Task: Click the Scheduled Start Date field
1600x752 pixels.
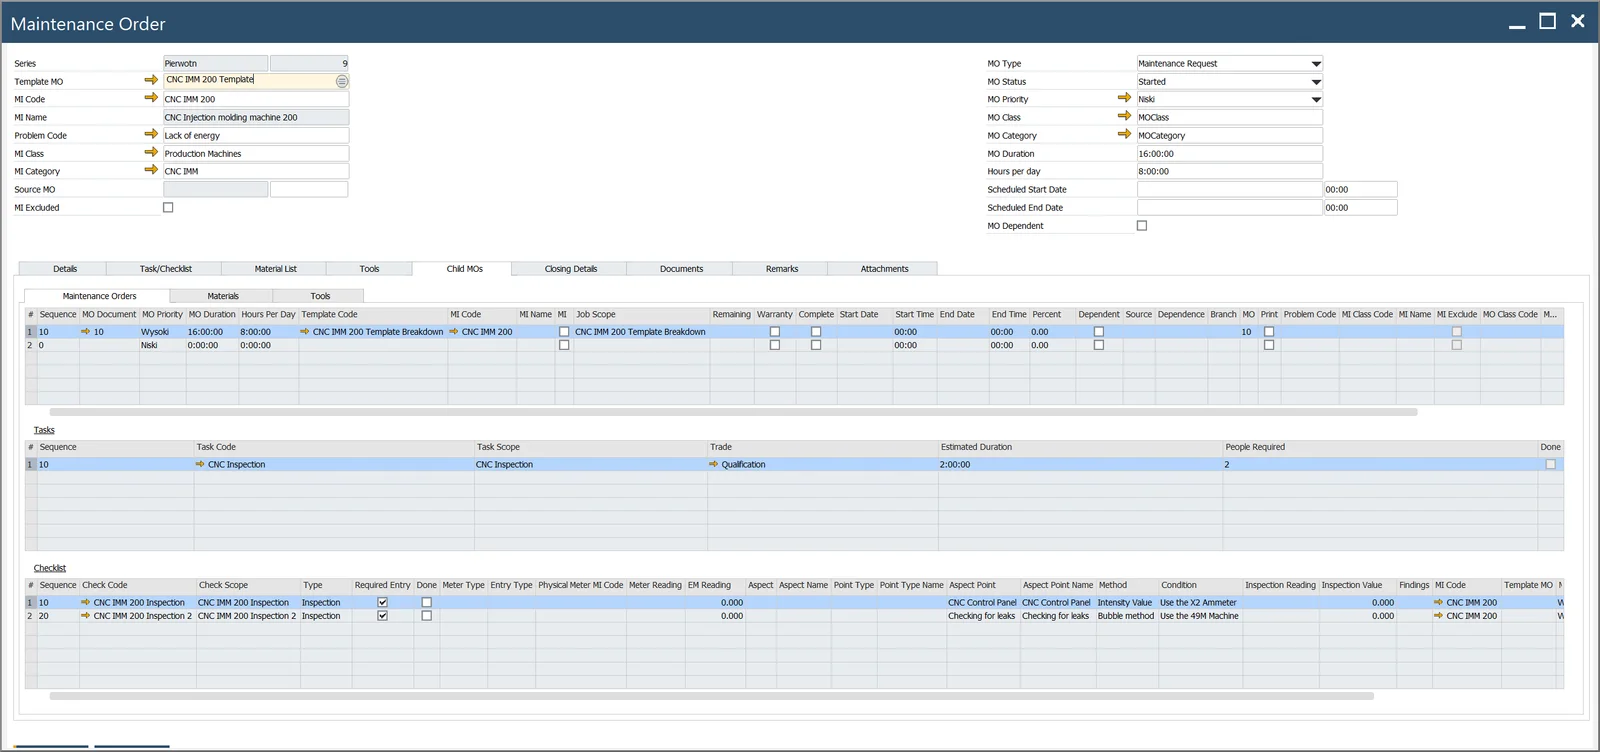Action: pyautogui.click(x=1230, y=189)
